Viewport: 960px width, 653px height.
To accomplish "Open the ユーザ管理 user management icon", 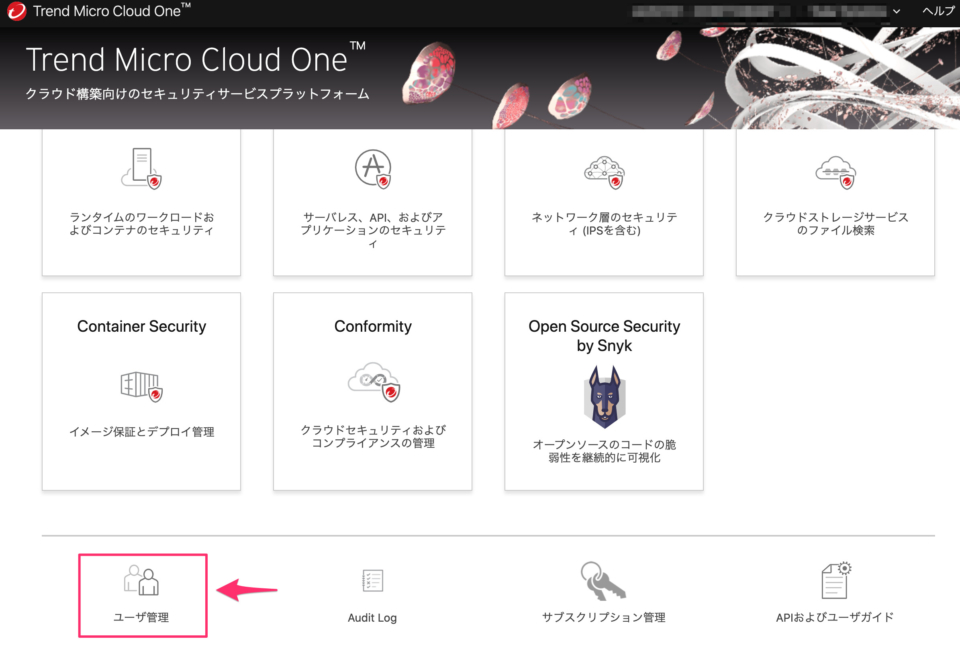I will [x=141, y=580].
